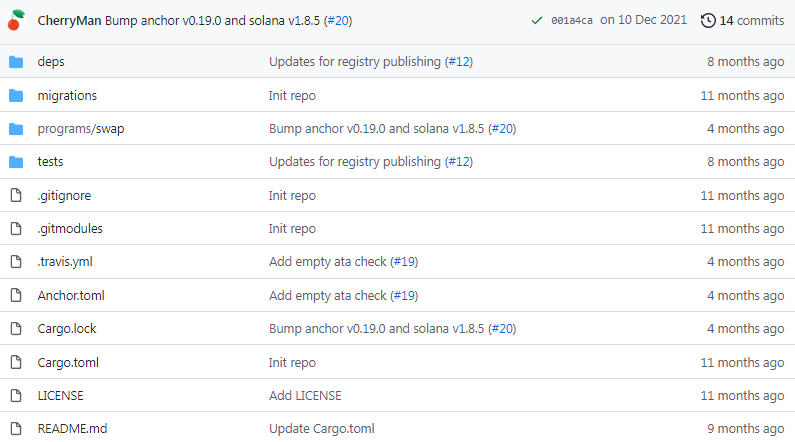Open the Cargo.toml file

point(68,363)
